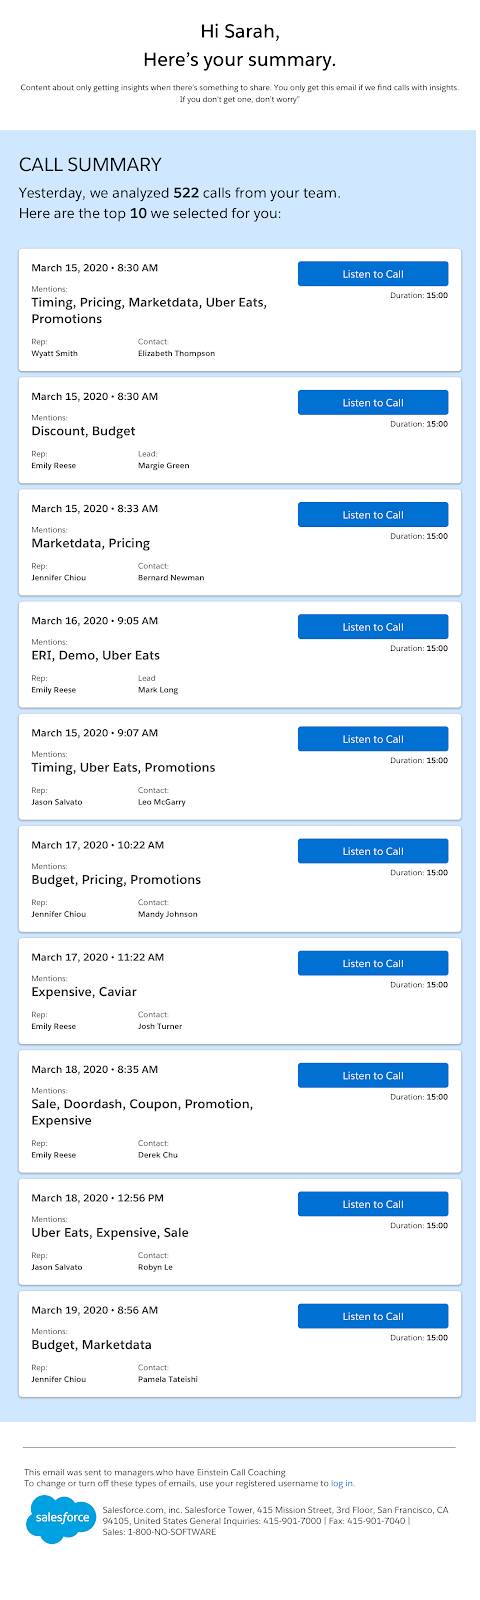The image size is (480, 1600).
Task: Select contact name Josh Turner
Action: click(160, 1026)
